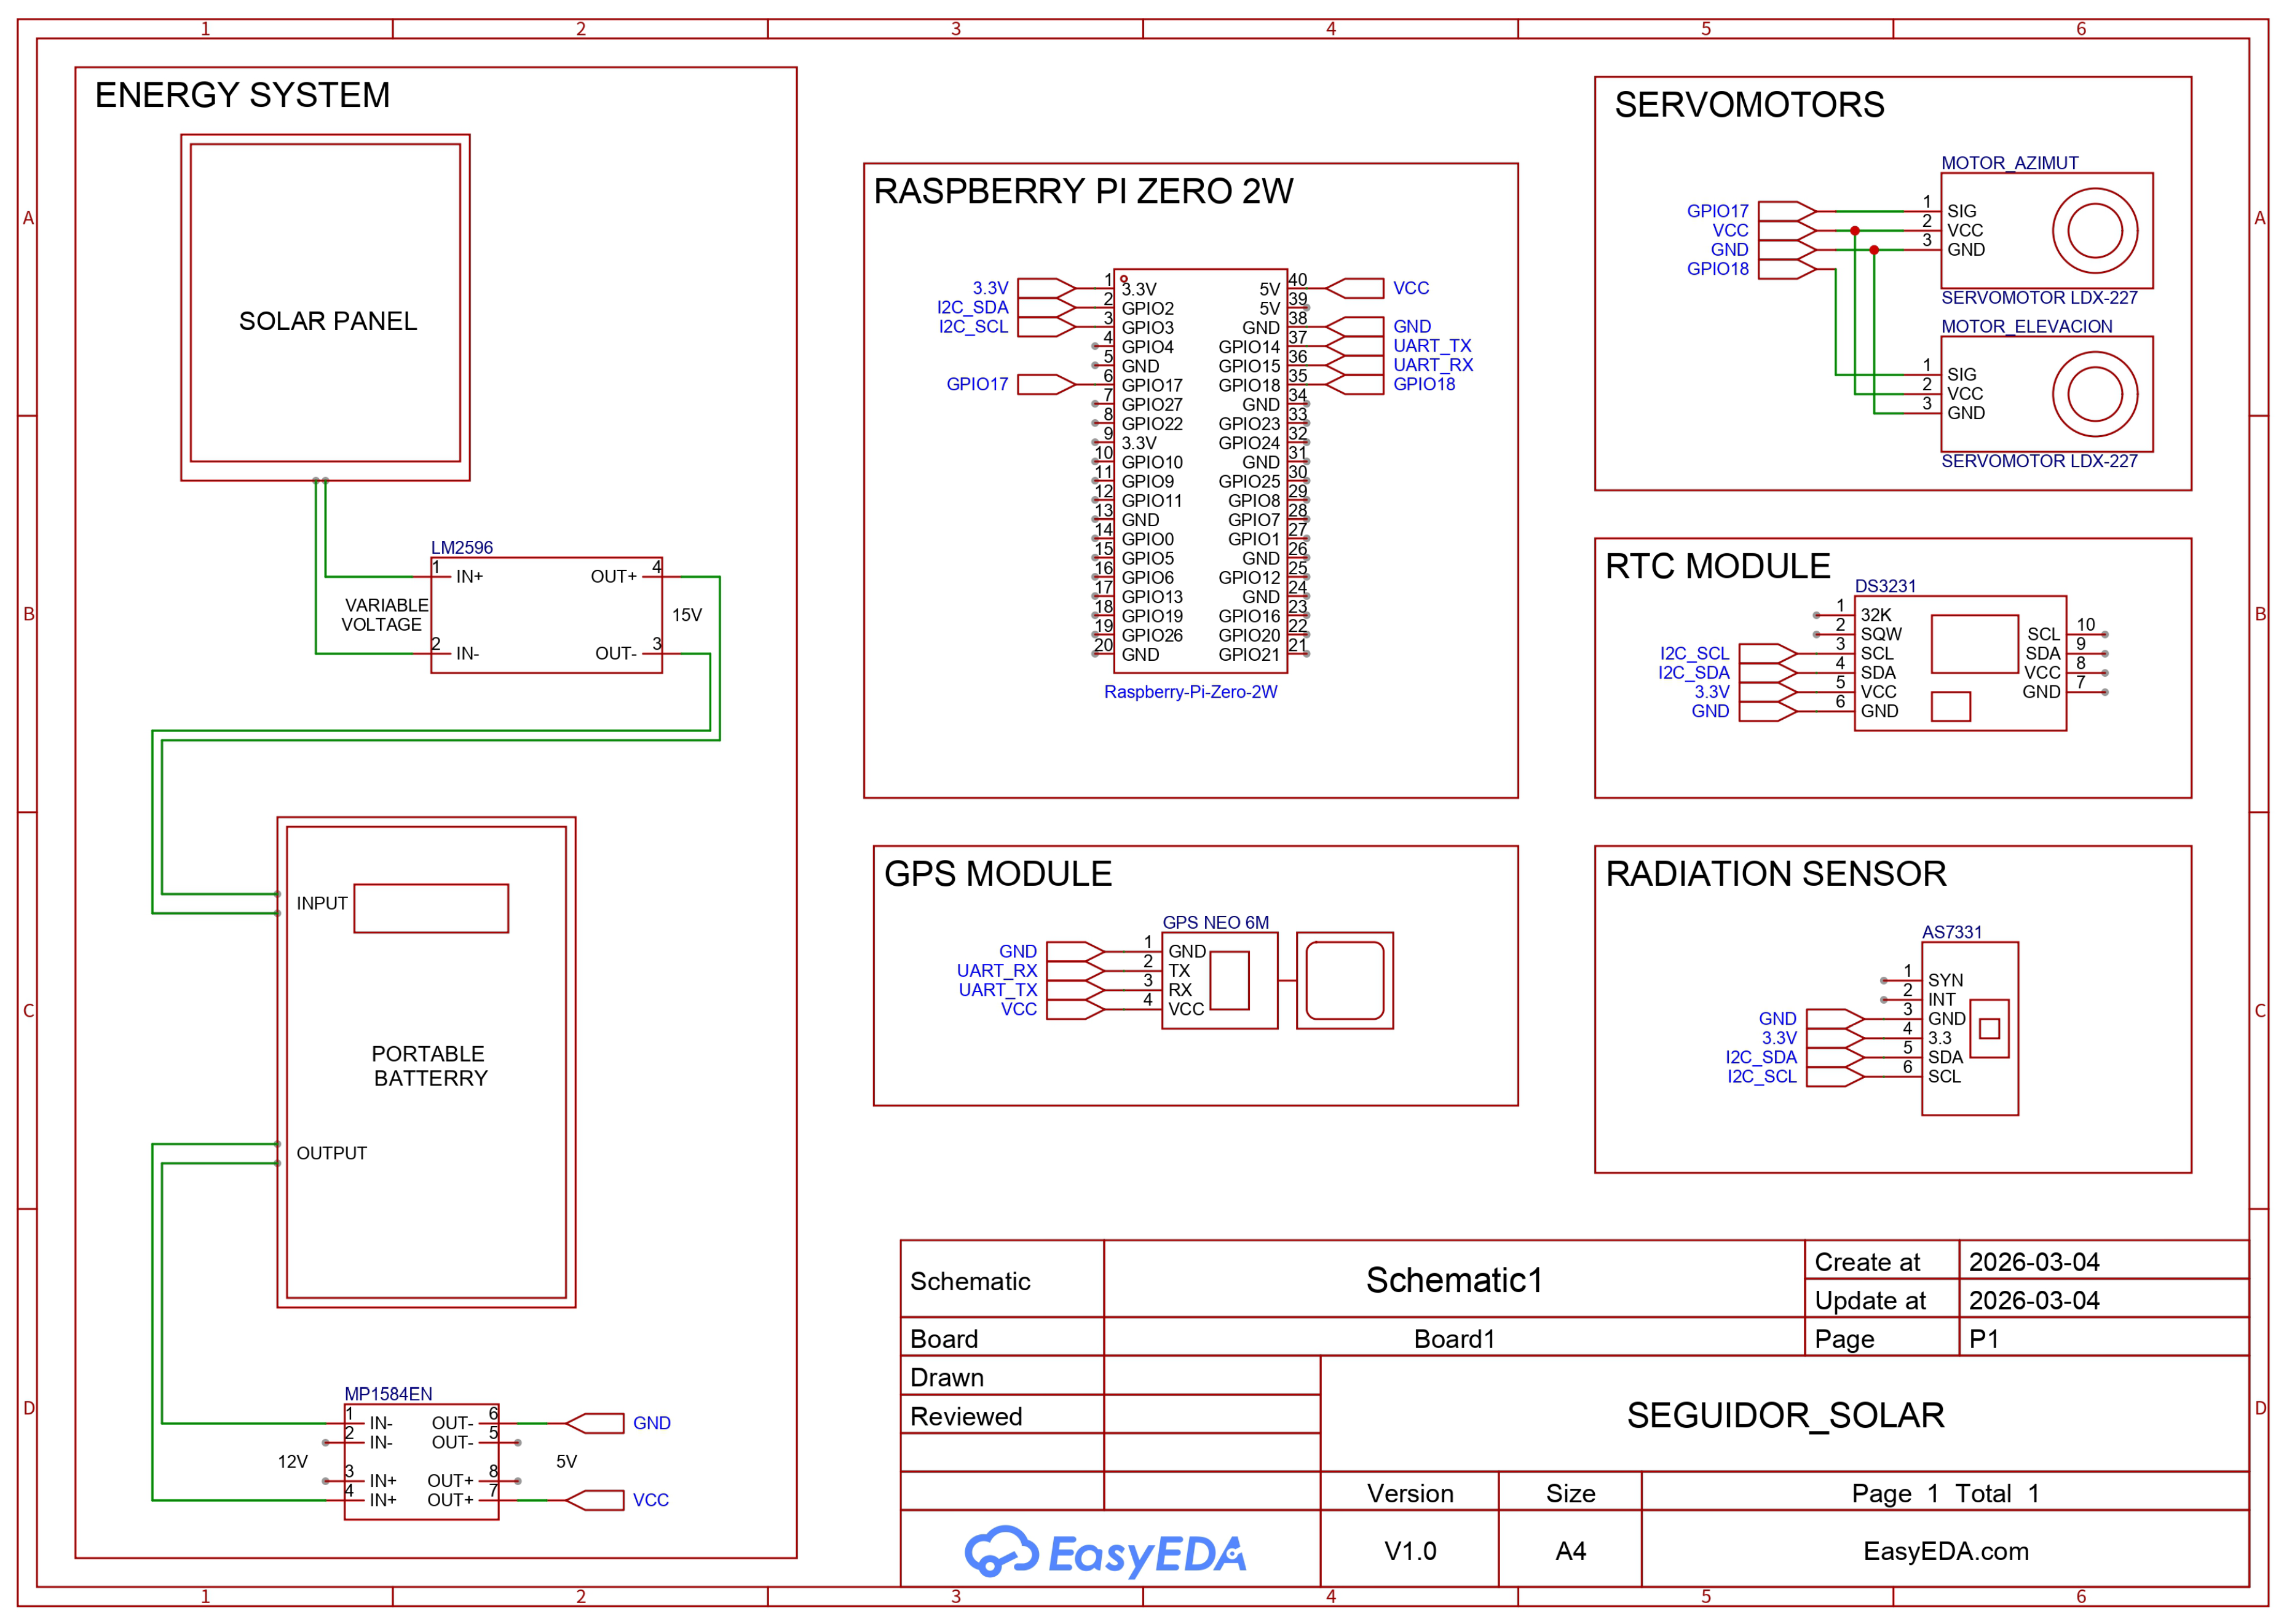The height and width of the screenshot is (1624, 2284).
Task: Select the UART_TX net label near pin 37
Action: coord(1432,346)
